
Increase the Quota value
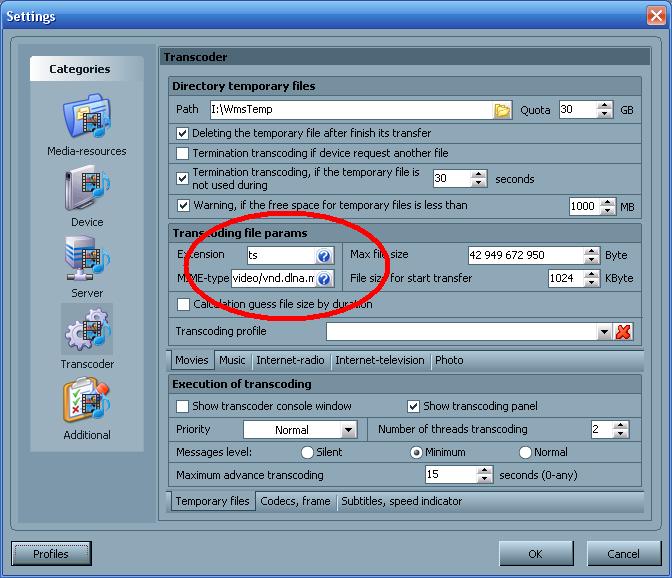click(x=604, y=105)
